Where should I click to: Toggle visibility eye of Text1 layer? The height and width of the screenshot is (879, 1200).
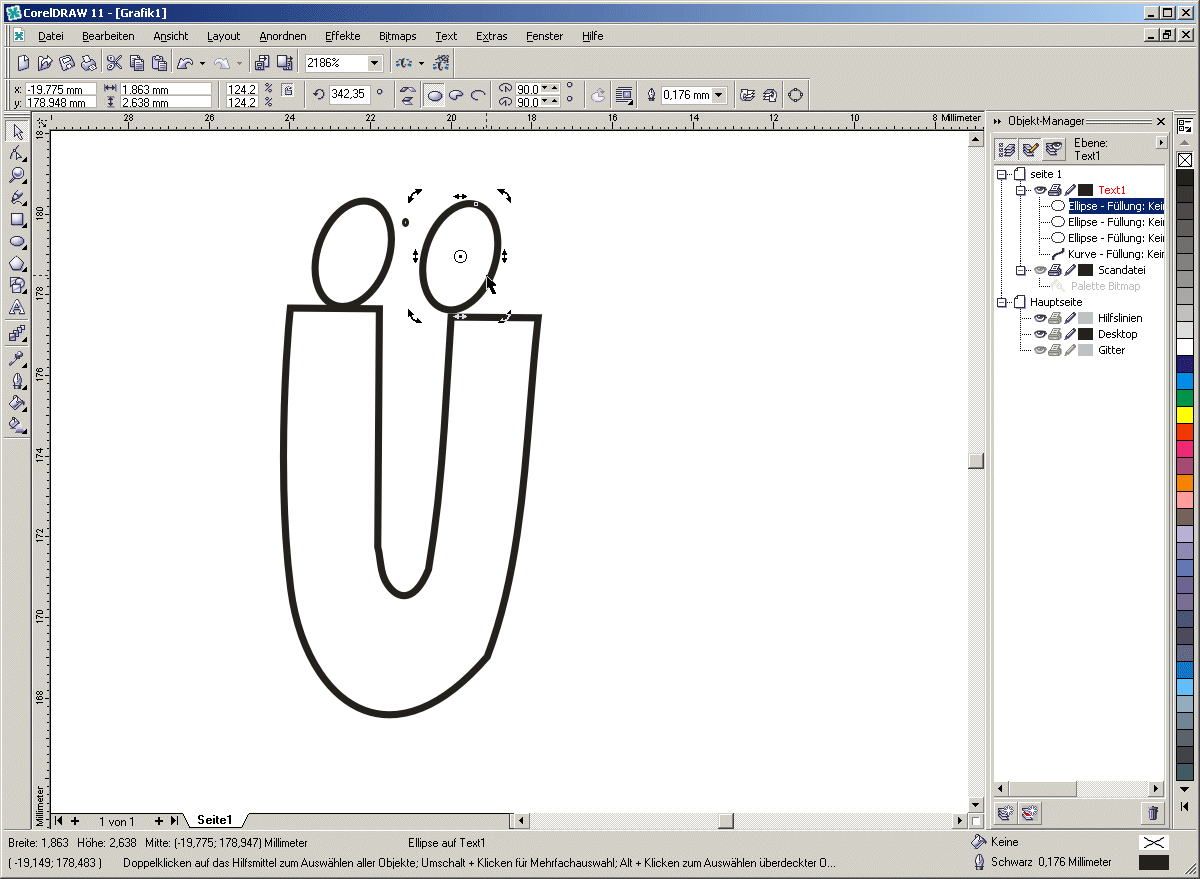tap(1040, 190)
